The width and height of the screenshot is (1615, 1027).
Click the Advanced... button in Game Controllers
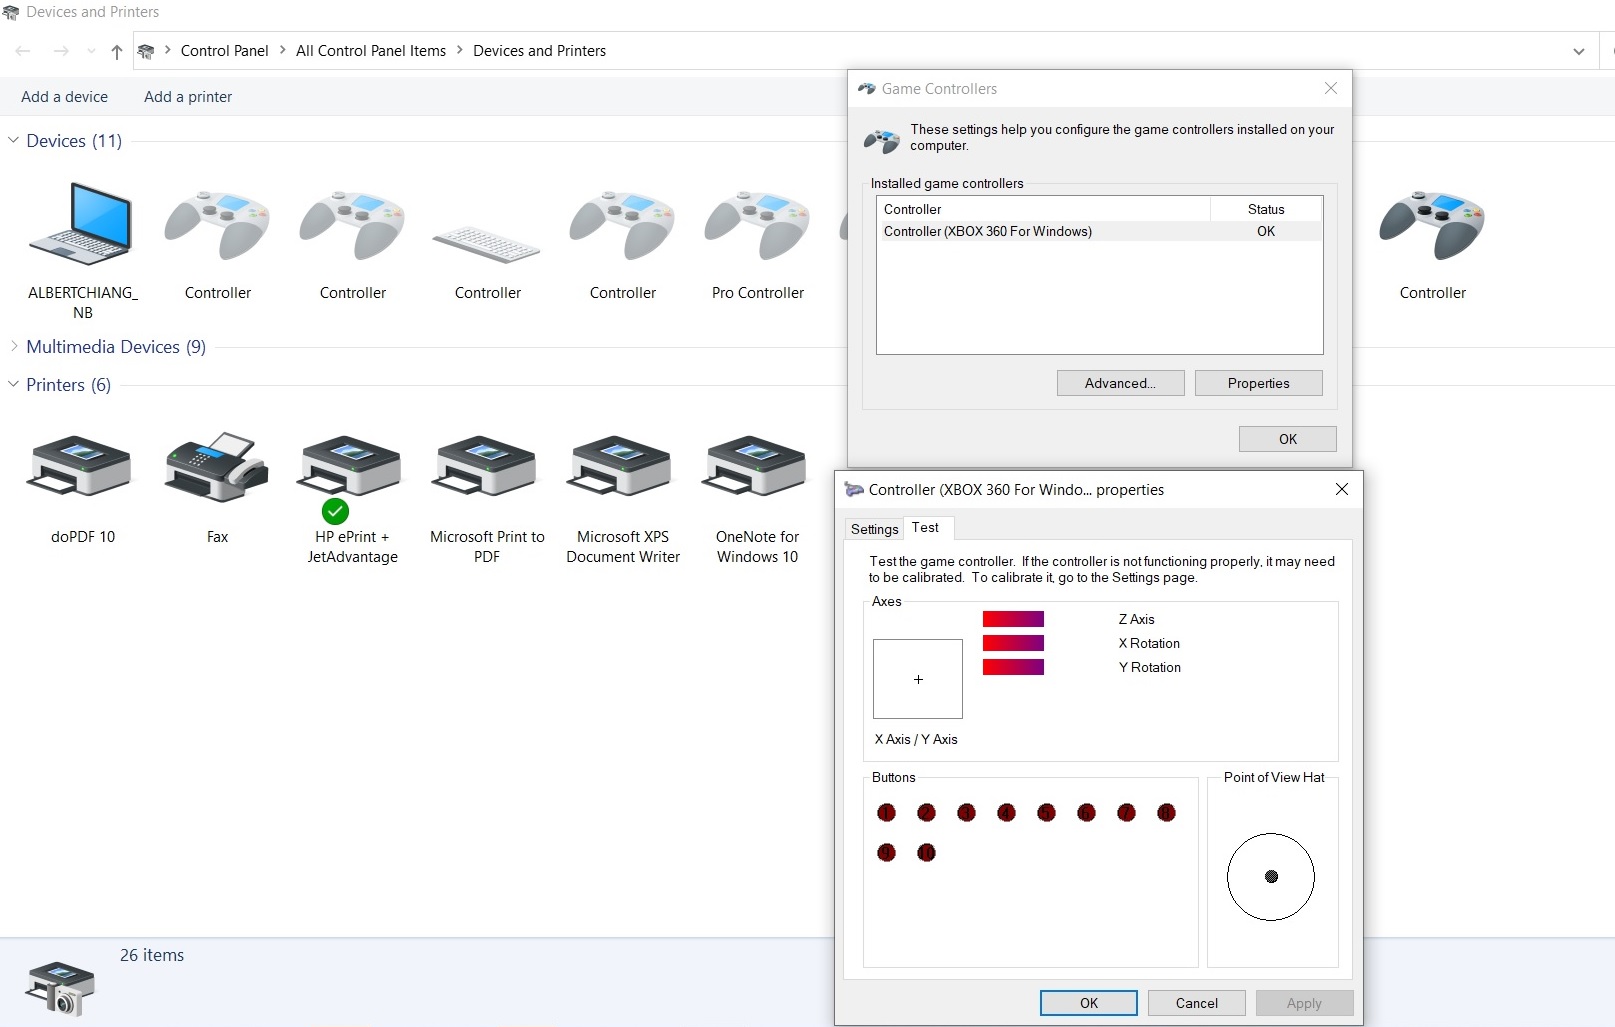click(x=1120, y=383)
